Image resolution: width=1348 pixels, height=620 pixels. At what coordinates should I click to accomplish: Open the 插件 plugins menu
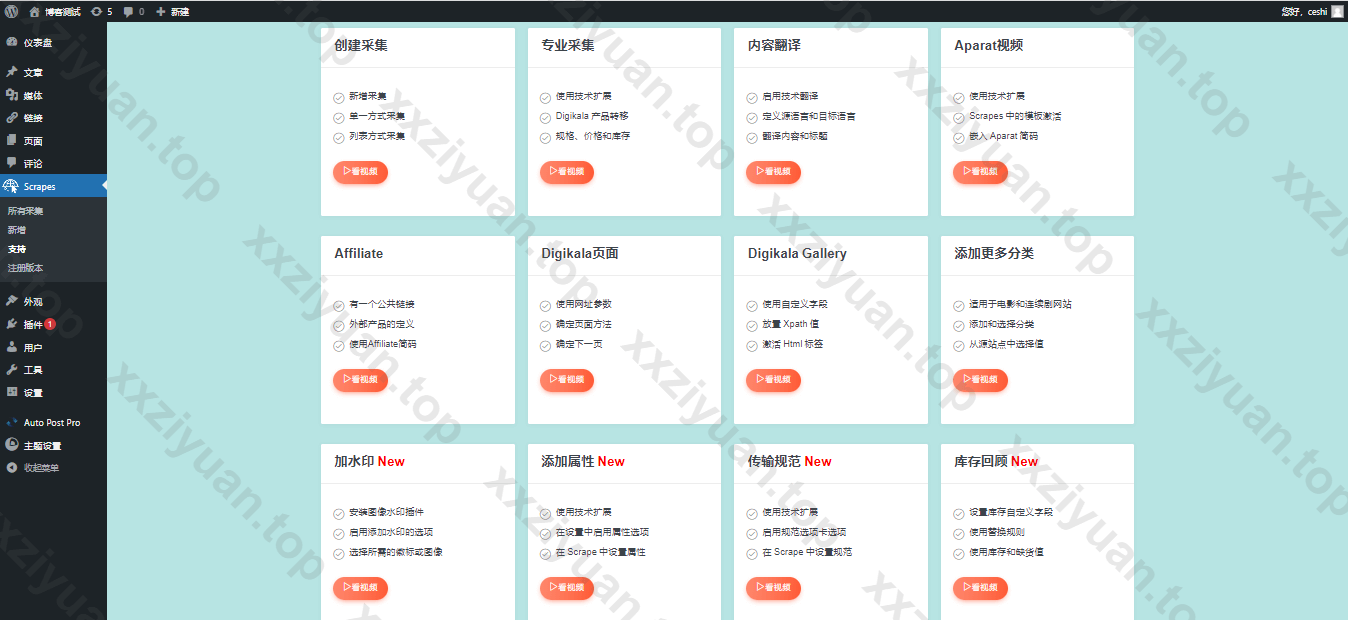(x=33, y=325)
